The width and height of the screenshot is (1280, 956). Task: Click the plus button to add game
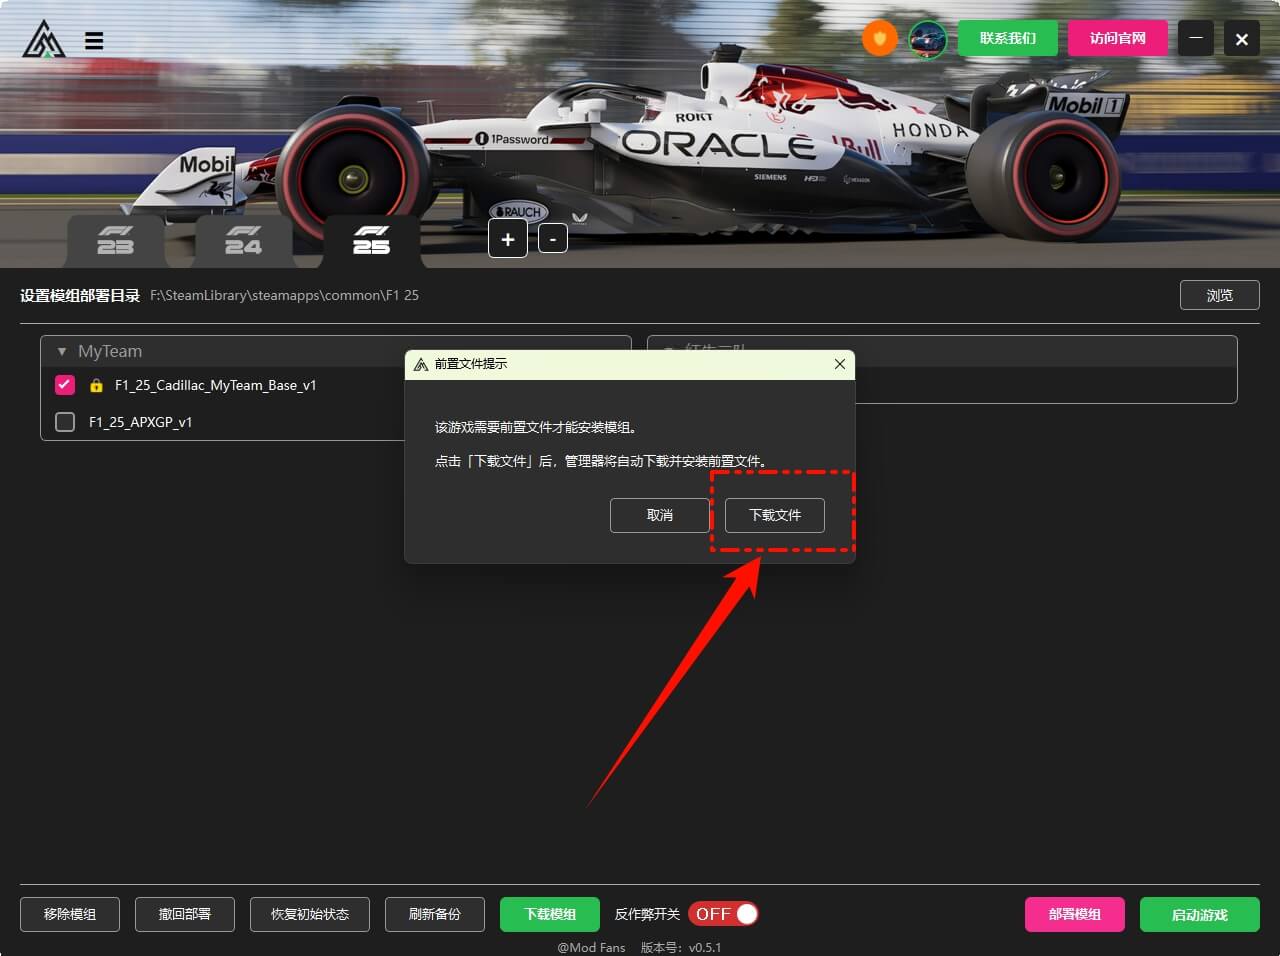pos(508,239)
